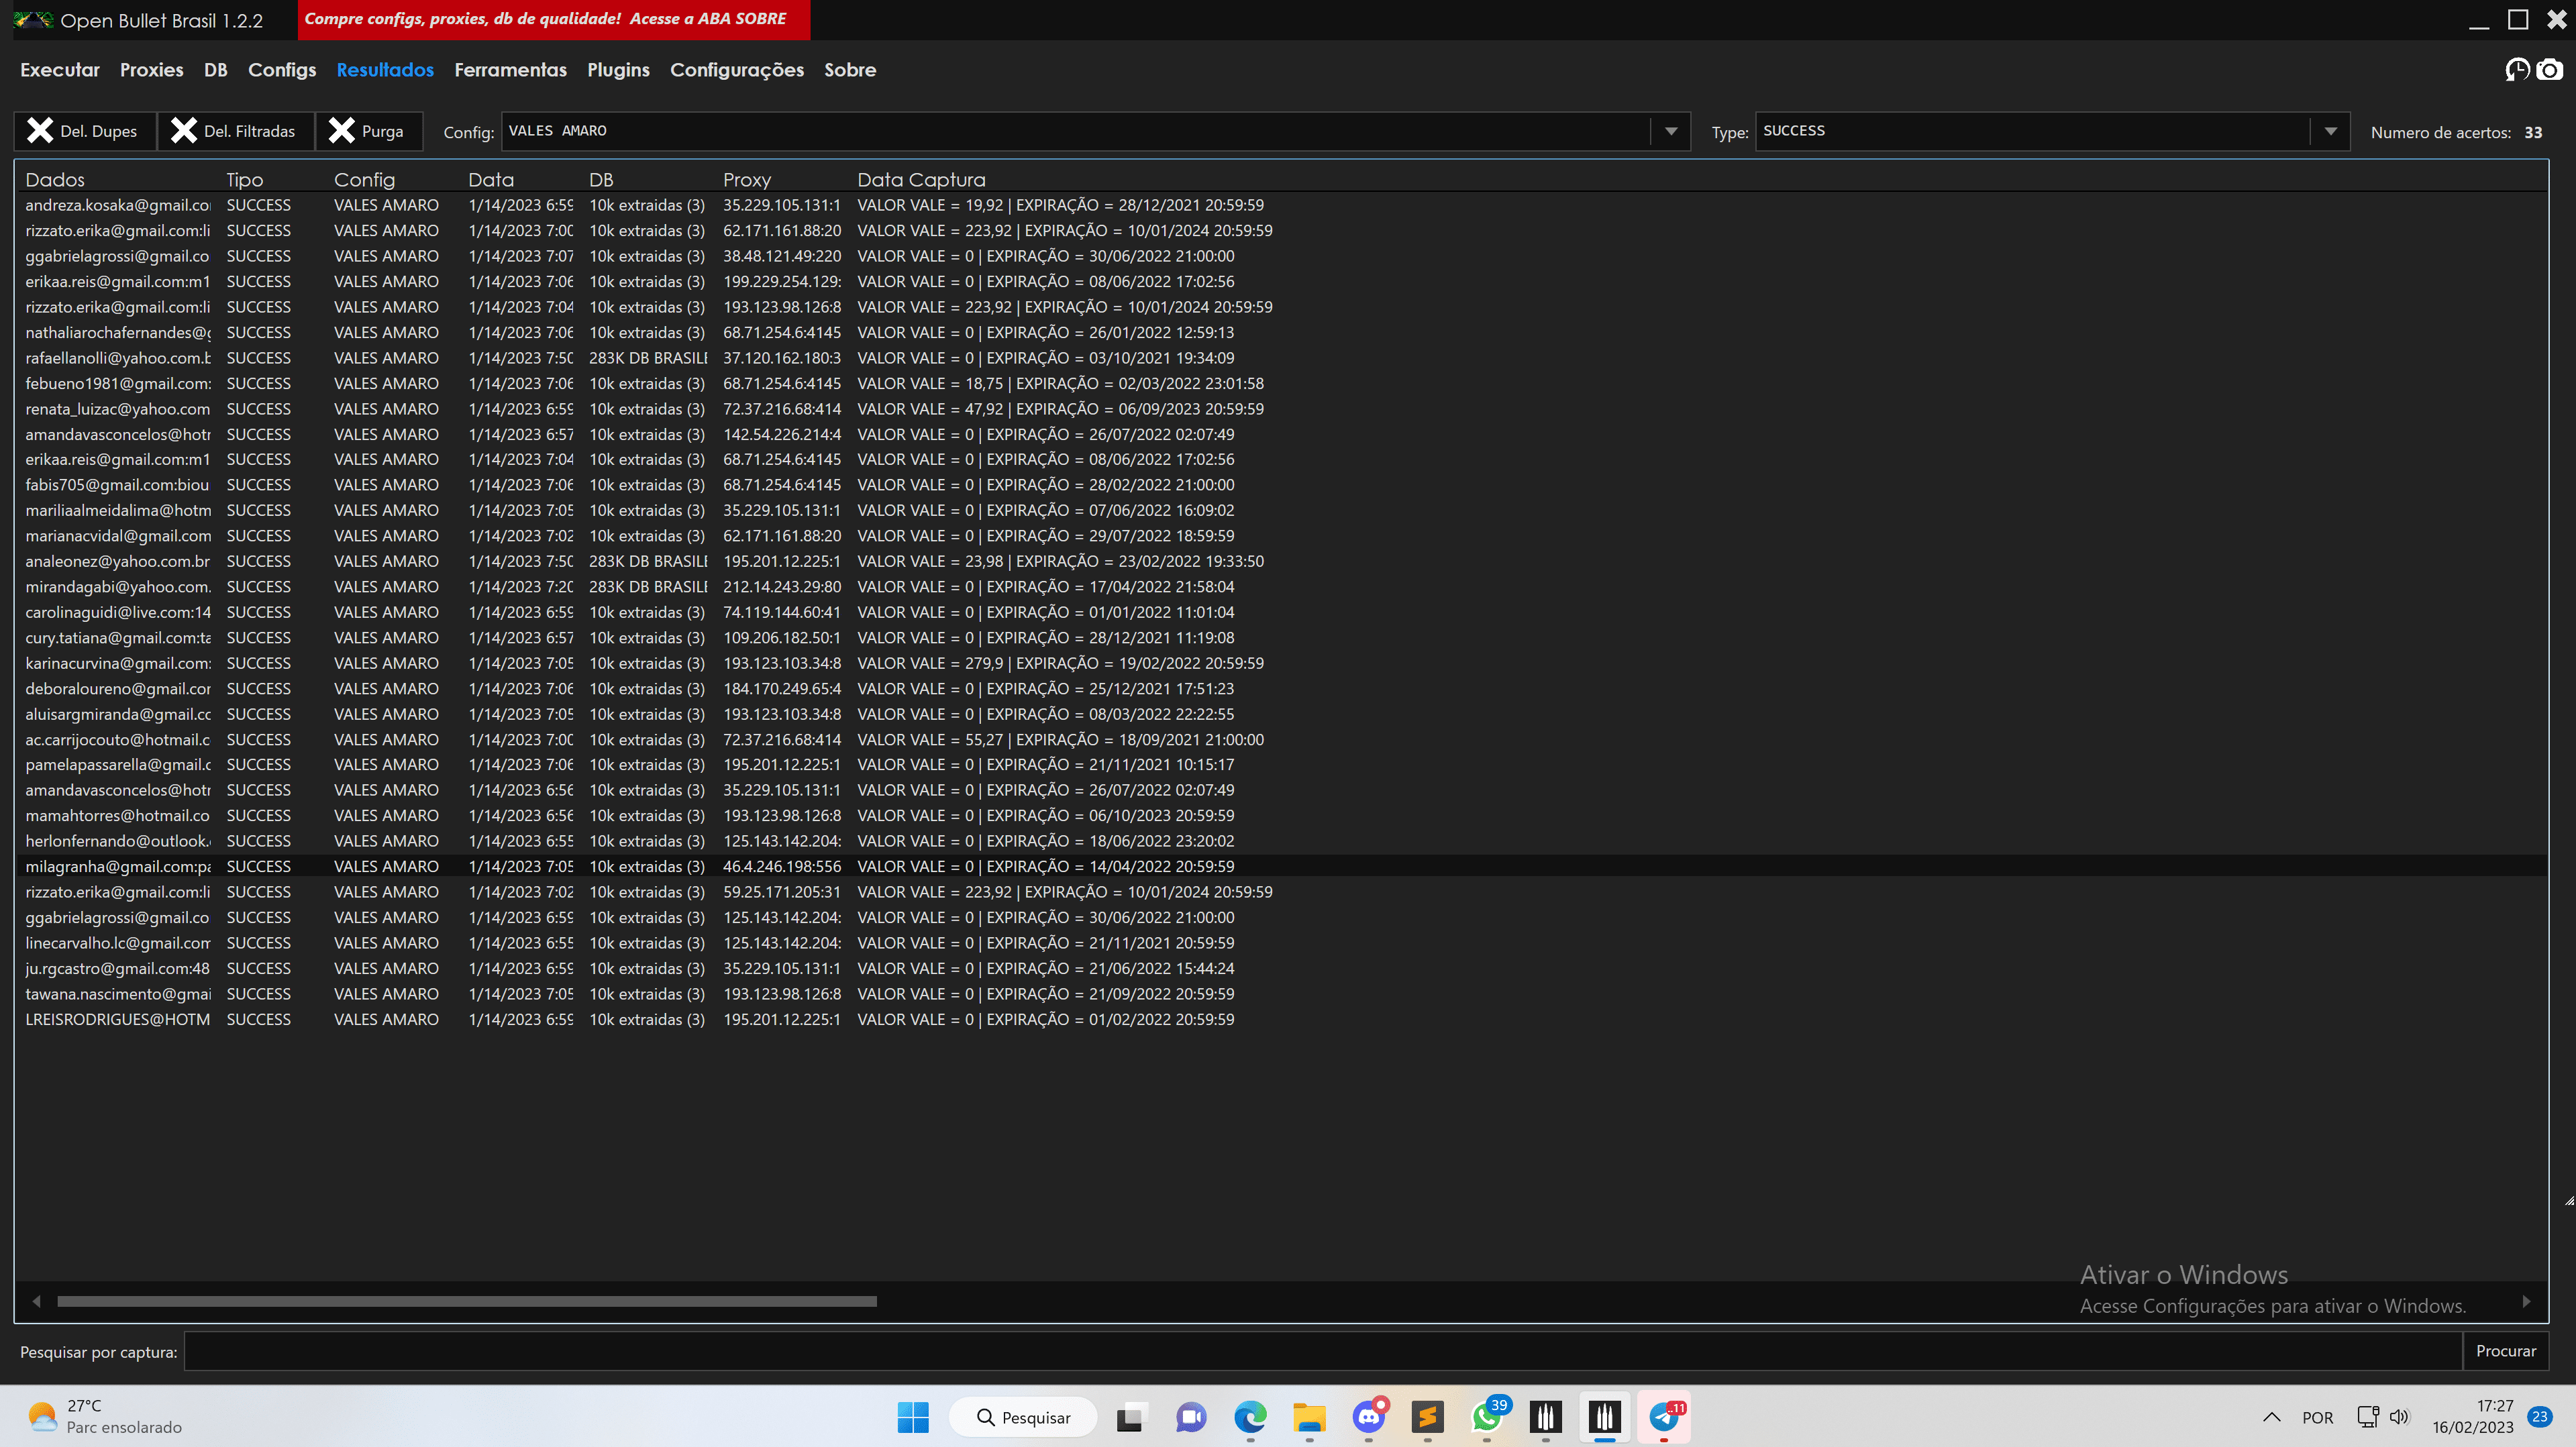Expand hidden icons chevron in system tray
2576x1447 pixels.
point(2272,1417)
